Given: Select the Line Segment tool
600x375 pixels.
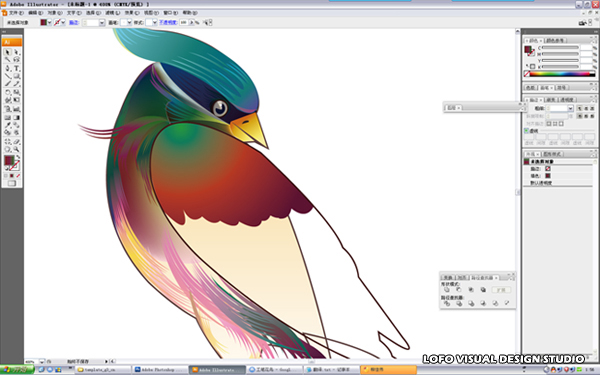Looking at the screenshot, I should click(x=7, y=76).
